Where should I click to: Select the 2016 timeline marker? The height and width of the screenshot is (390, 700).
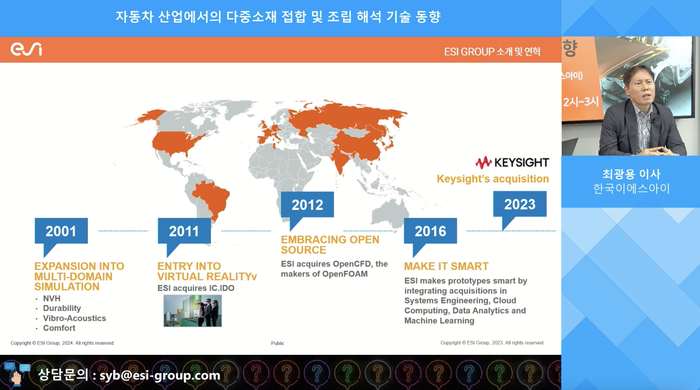point(430,231)
